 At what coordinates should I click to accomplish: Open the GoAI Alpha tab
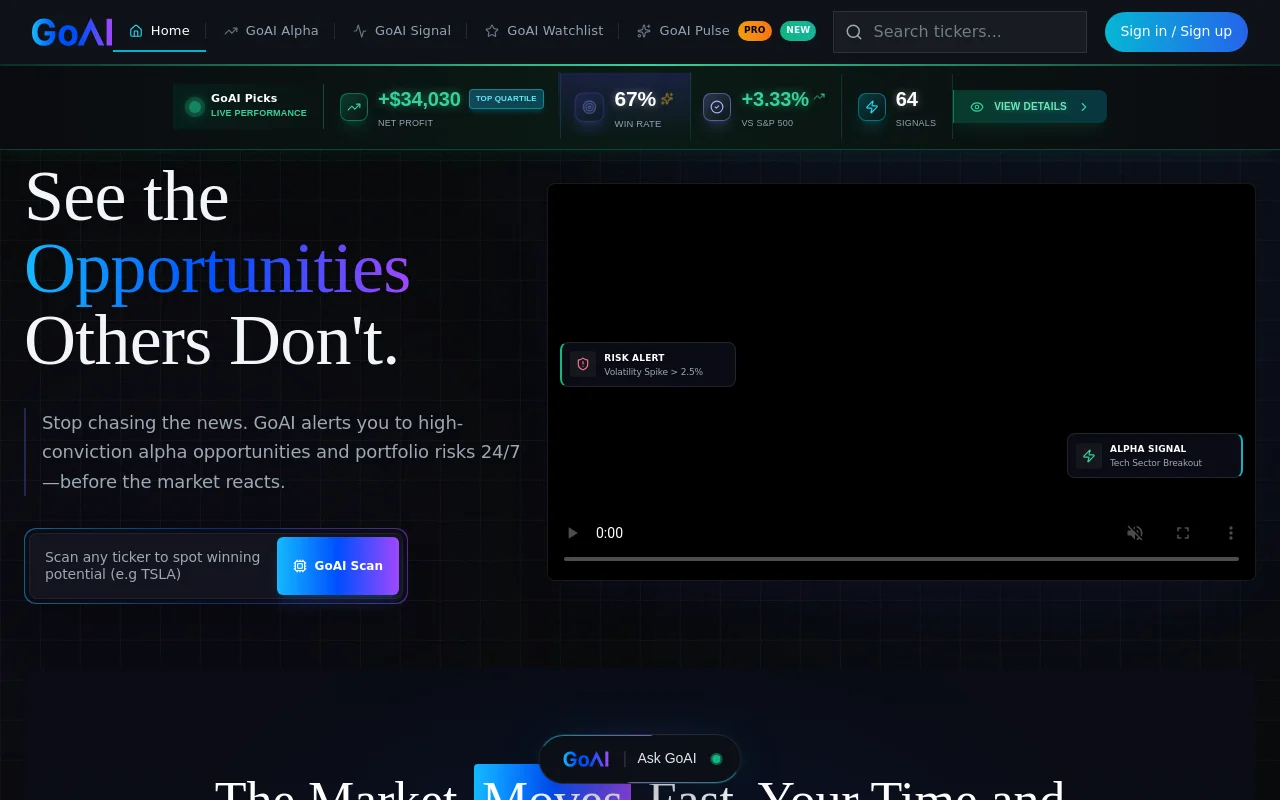[x=271, y=31]
